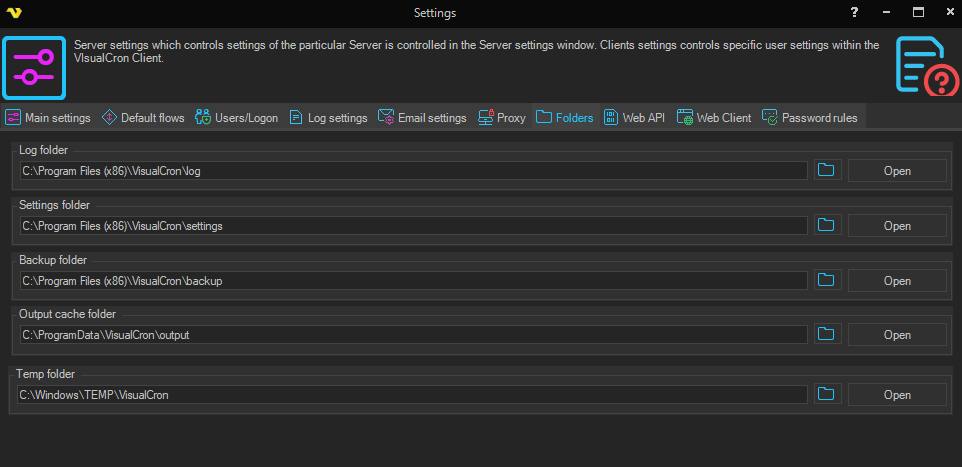Open the Email settings tab
962x467 pixels.
[422, 118]
